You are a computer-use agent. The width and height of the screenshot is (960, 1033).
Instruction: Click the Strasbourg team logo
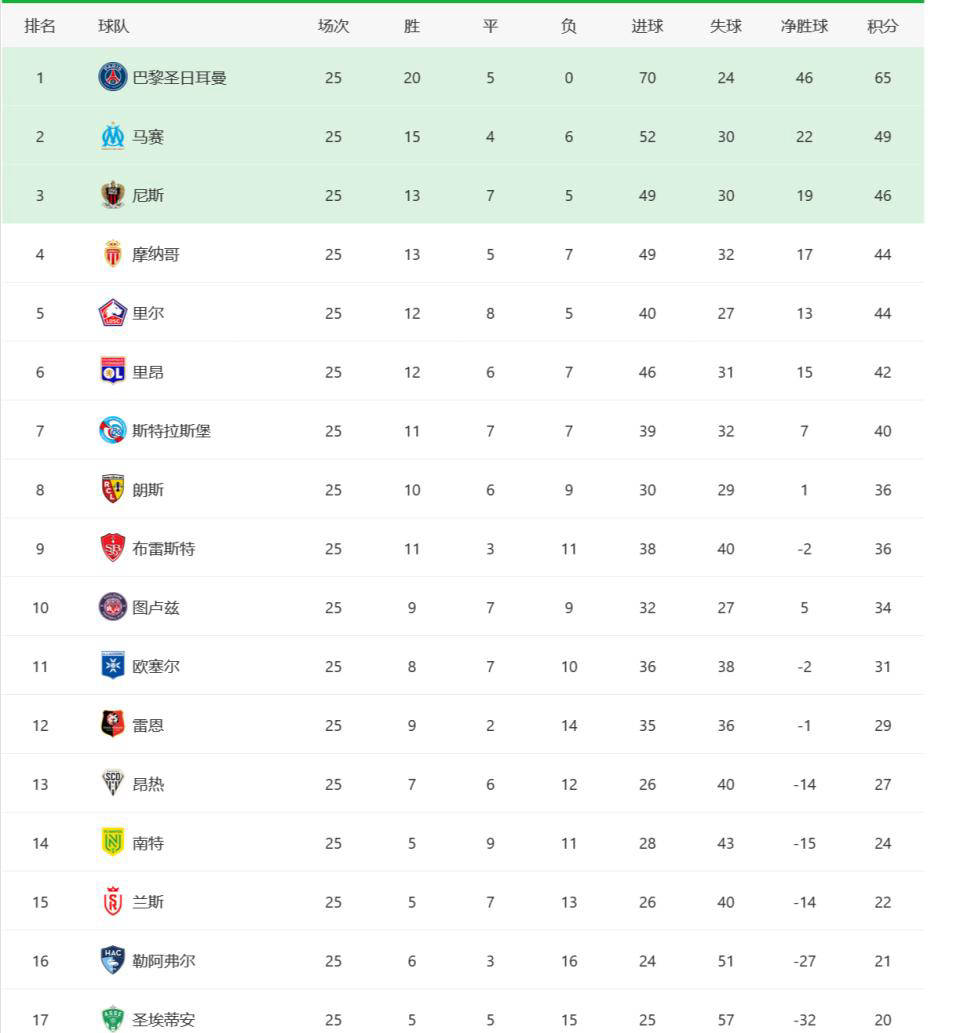coord(113,431)
